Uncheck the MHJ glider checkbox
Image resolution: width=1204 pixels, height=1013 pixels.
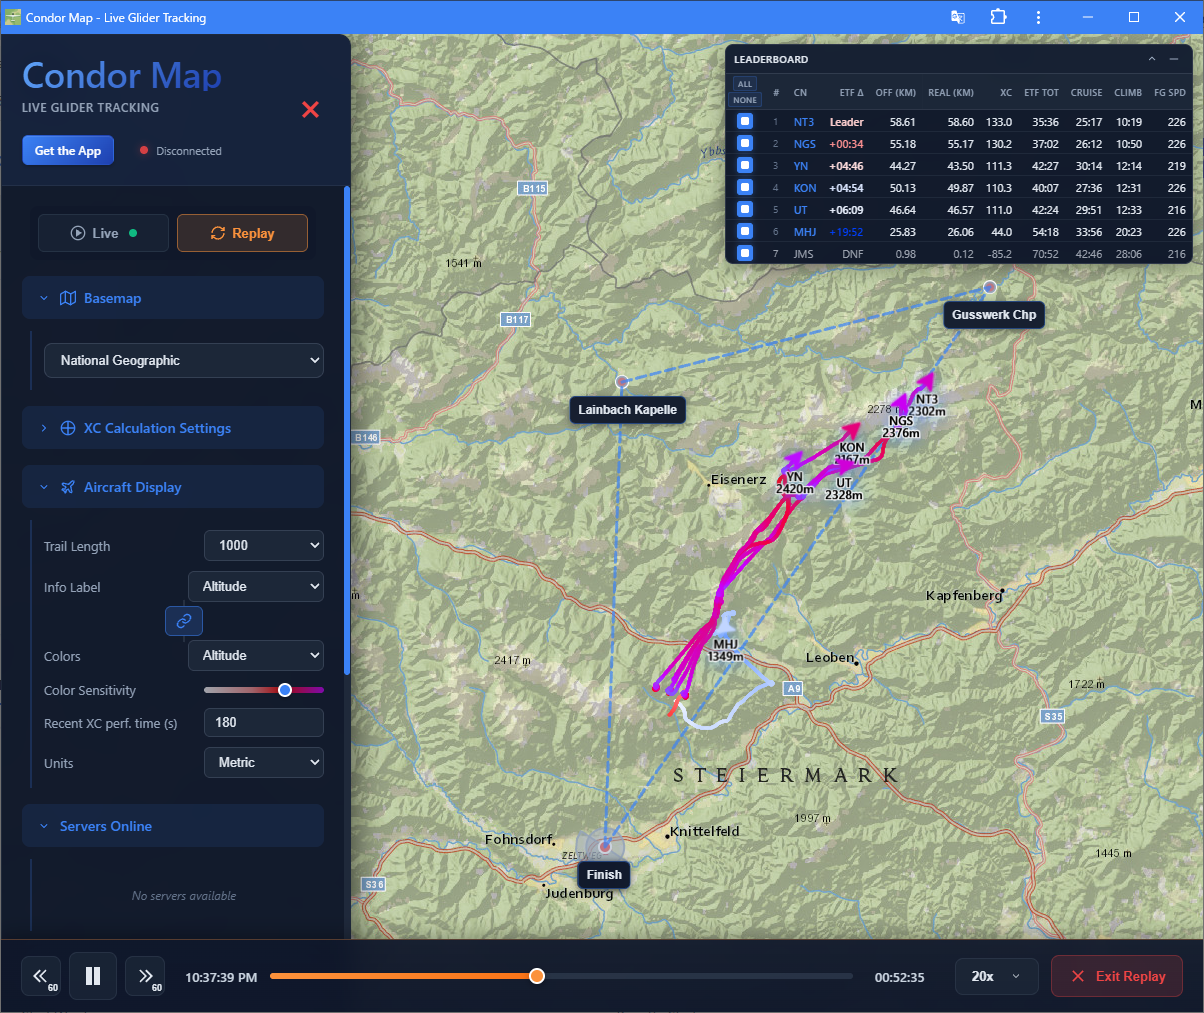(x=745, y=232)
